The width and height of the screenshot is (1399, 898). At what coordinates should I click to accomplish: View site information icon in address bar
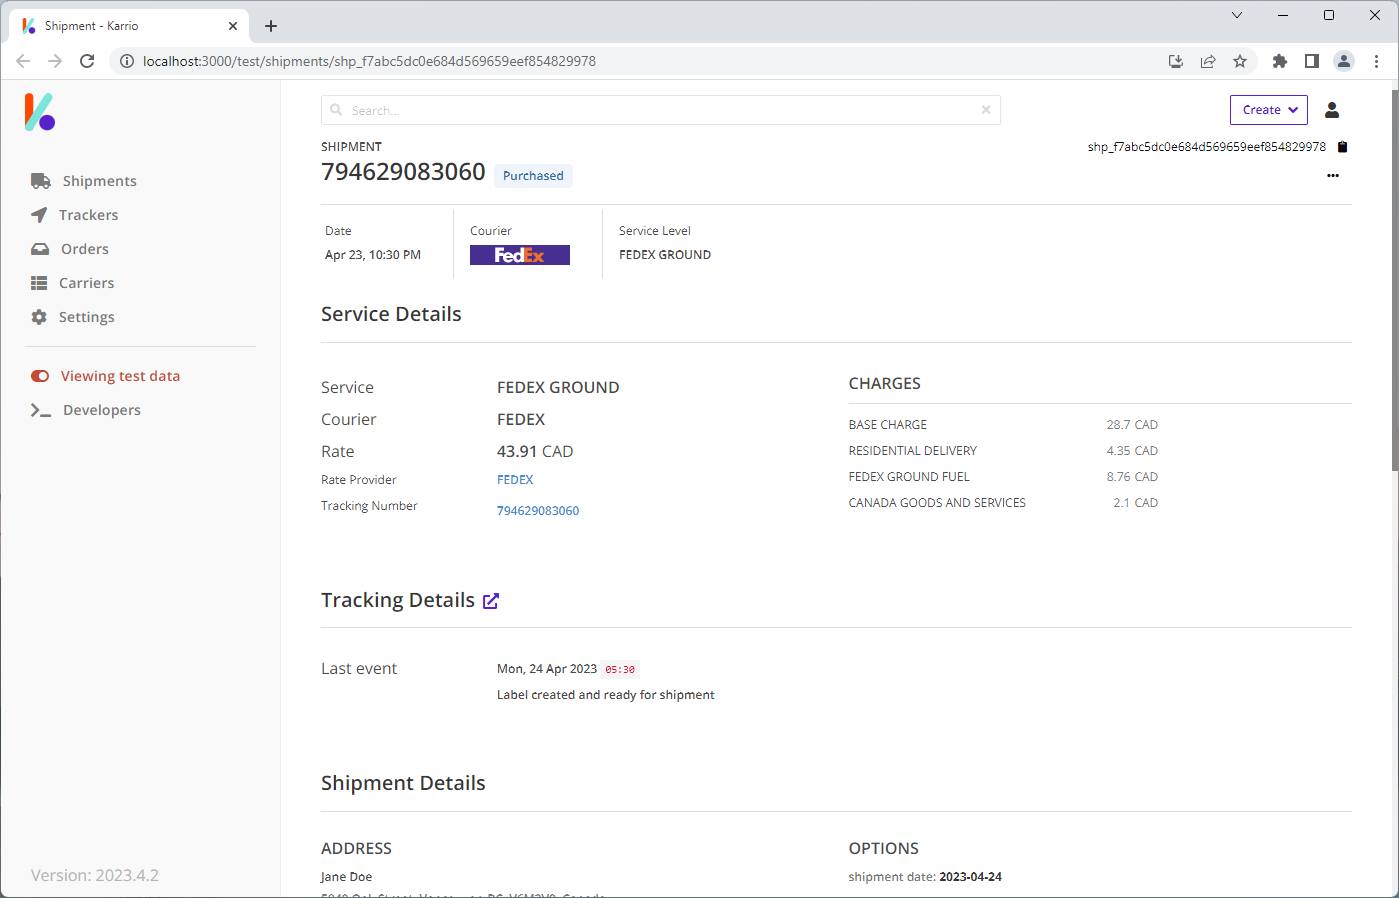(x=127, y=61)
